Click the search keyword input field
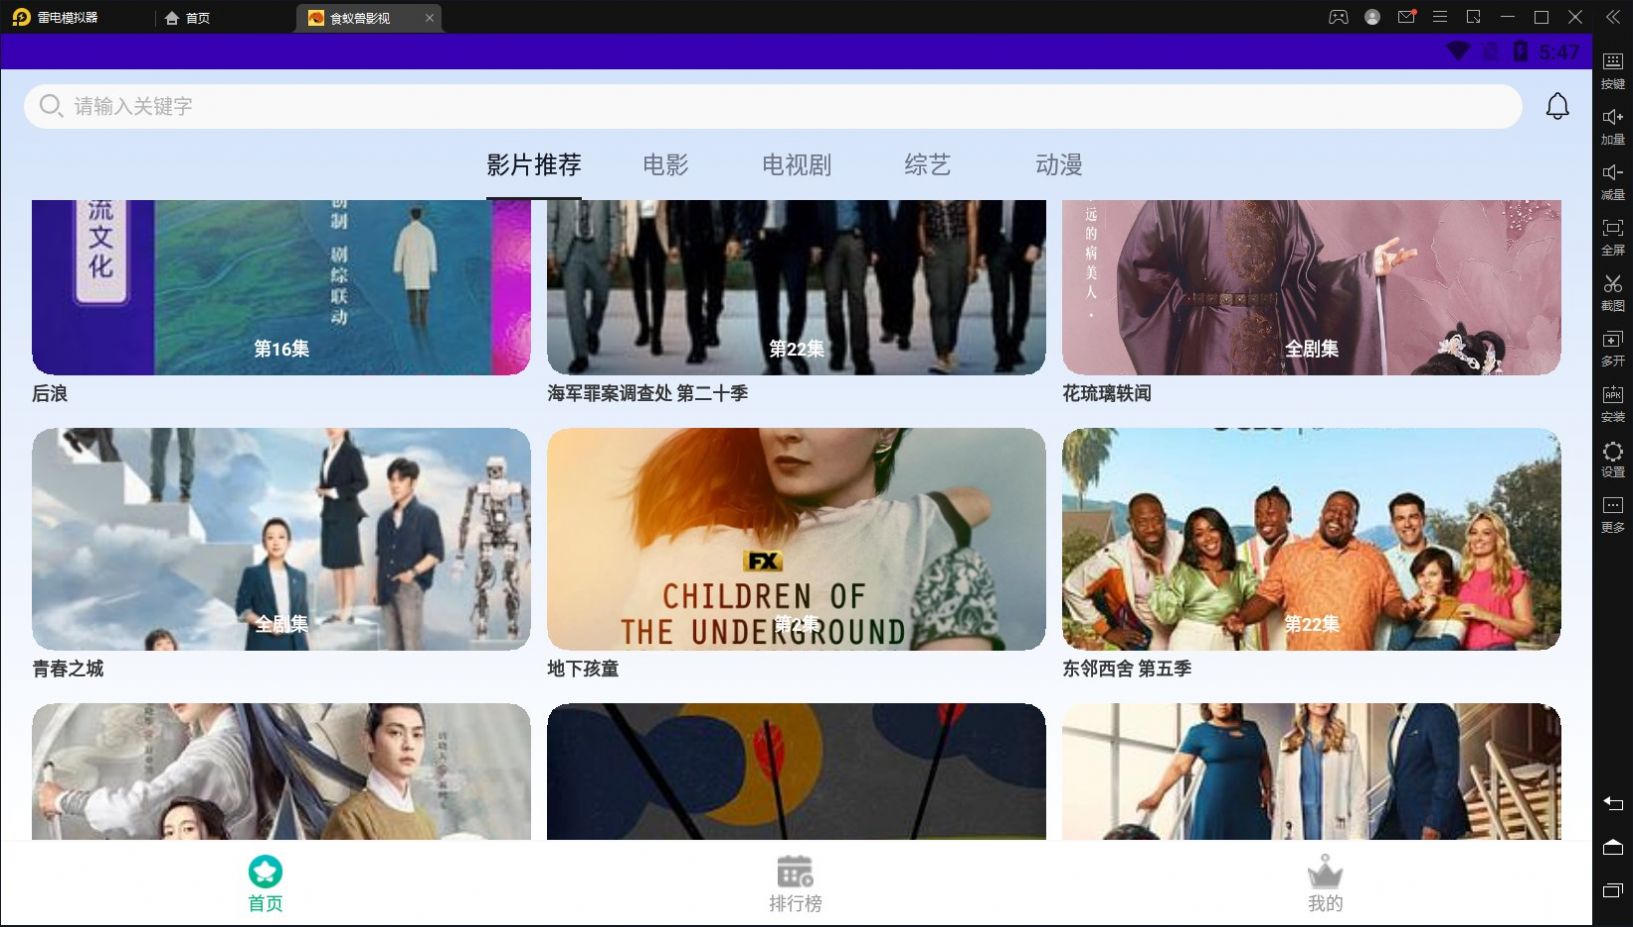 point(770,106)
